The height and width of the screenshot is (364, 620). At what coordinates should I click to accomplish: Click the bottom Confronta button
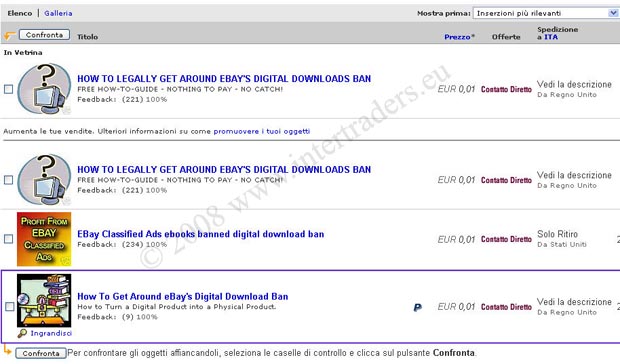click(41, 353)
